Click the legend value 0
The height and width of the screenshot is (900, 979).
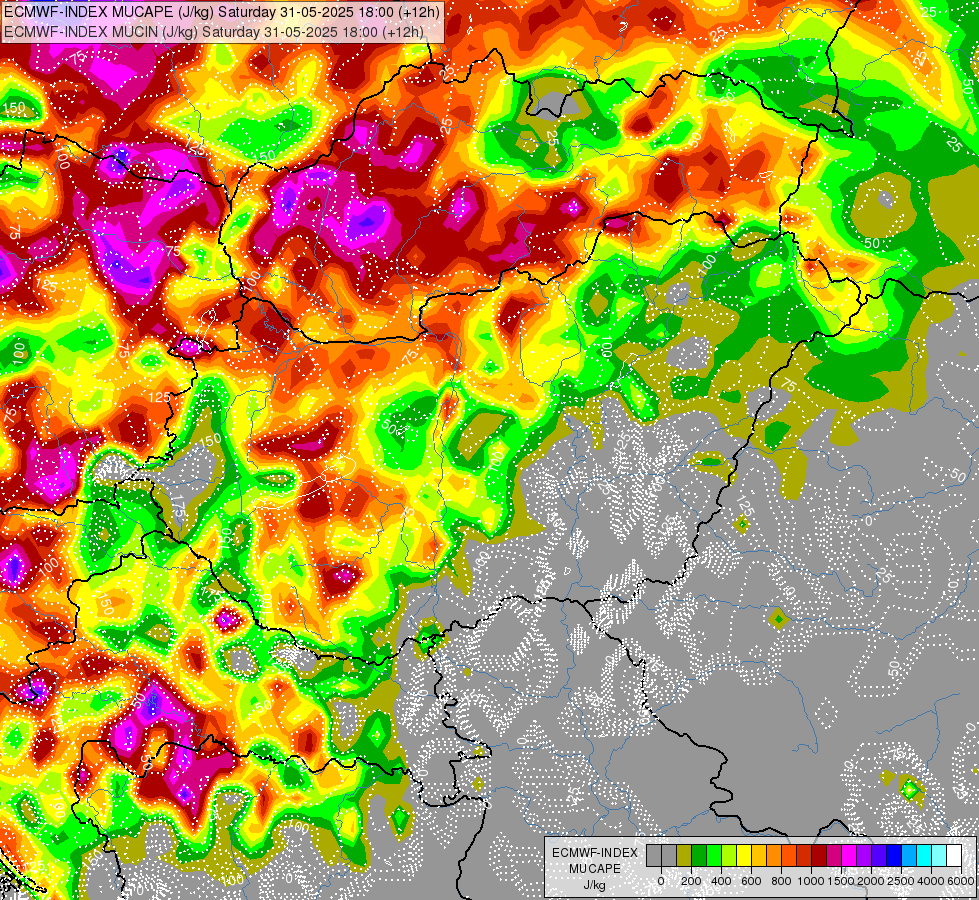(x=661, y=881)
